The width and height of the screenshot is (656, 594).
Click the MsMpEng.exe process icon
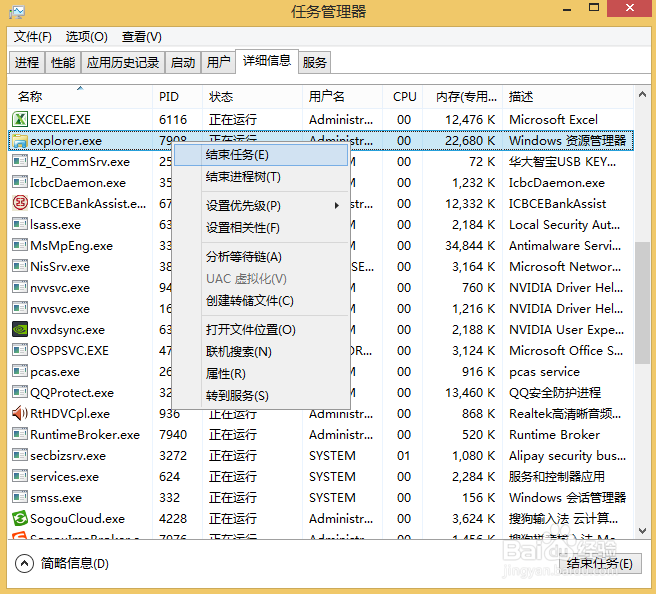(x=20, y=245)
